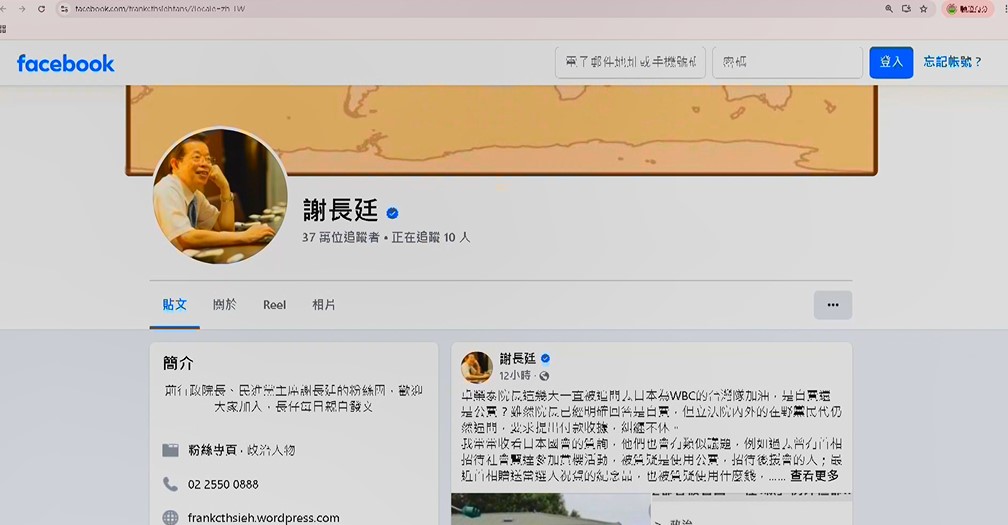This screenshot has height=525, width=1008.
Task: Click the small avatar in post header
Action: 476,367
